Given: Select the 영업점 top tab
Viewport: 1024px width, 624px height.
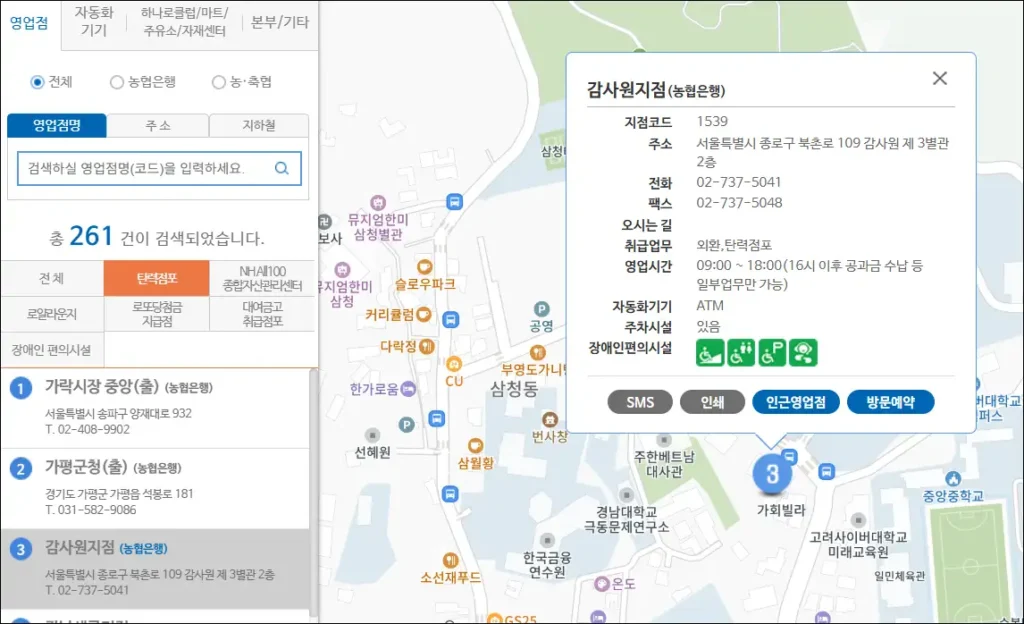Looking at the screenshot, I should pyautogui.click(x=29, y=23).
